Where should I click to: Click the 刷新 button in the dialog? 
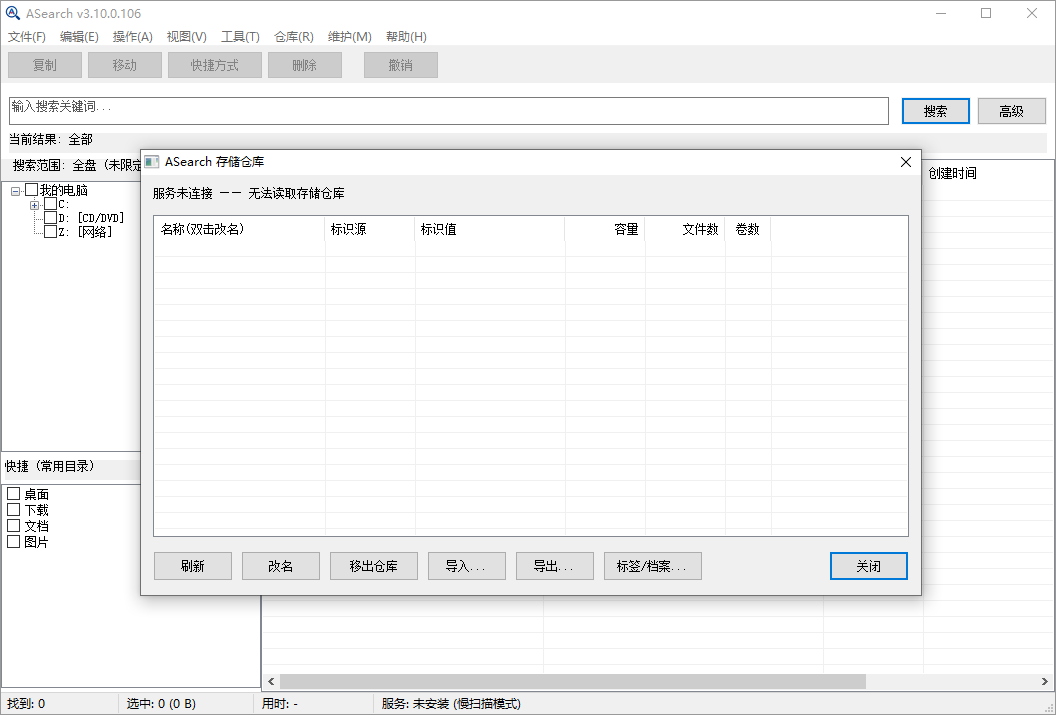click(x=193, y=566)
